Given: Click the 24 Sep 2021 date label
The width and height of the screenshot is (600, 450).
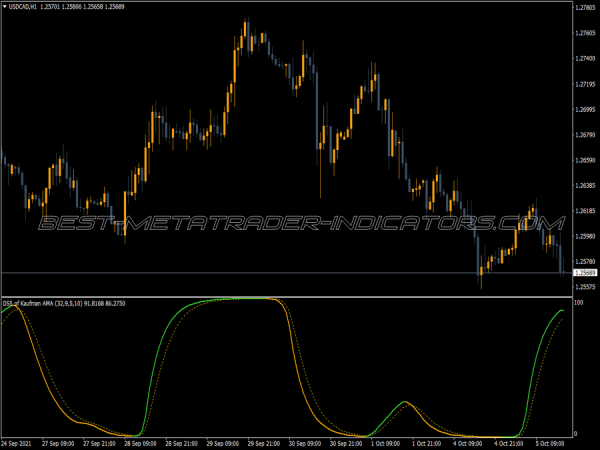Looking at the screenshot, I should coord(21,442).
